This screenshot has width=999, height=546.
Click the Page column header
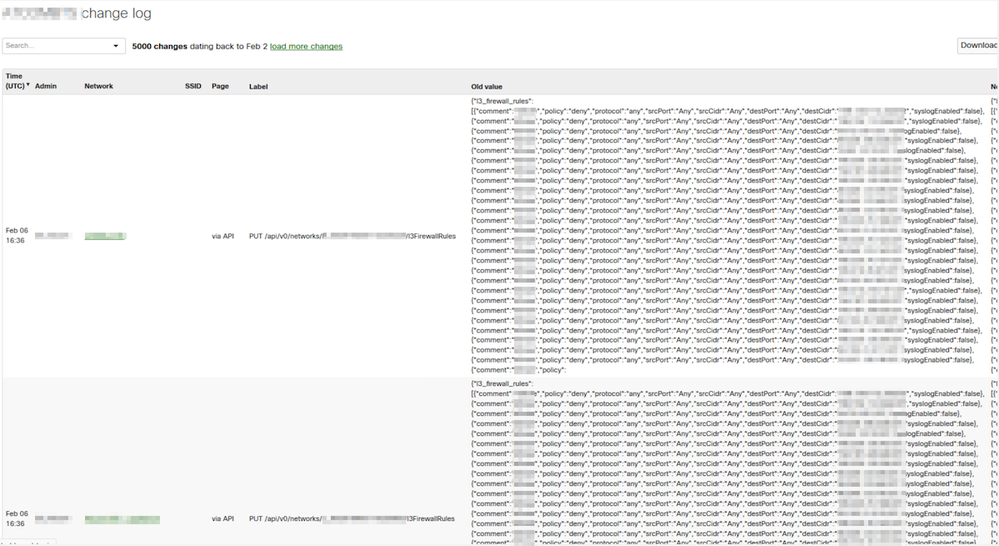pyautogui.click(x=220, y=86)
